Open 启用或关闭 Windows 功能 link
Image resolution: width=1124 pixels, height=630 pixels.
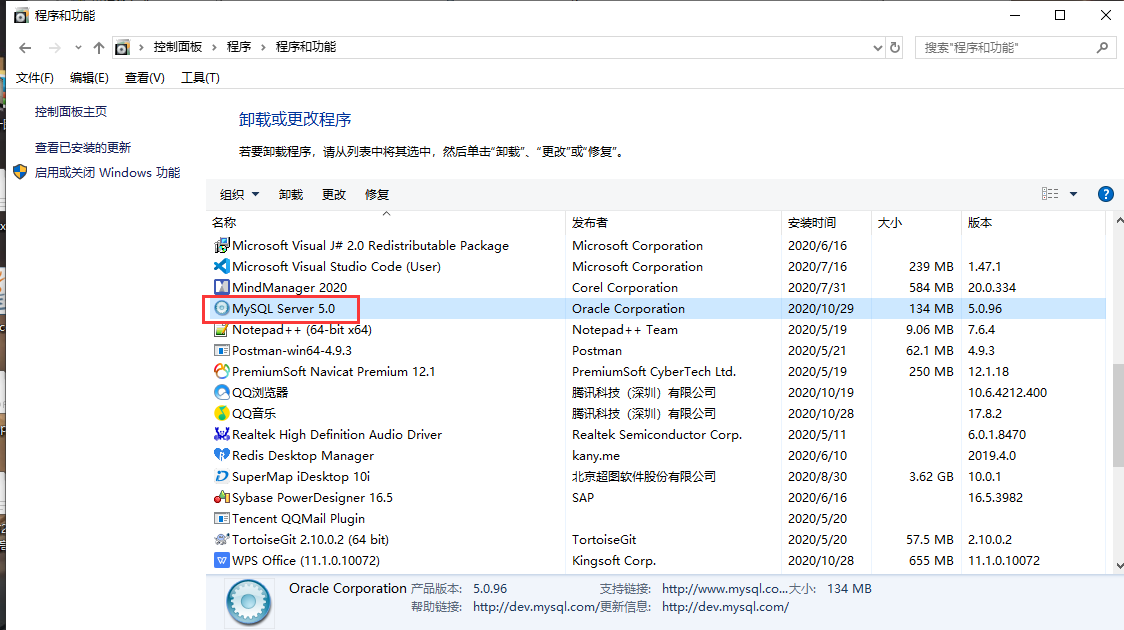pyautogui.click(x=108, y=173)
